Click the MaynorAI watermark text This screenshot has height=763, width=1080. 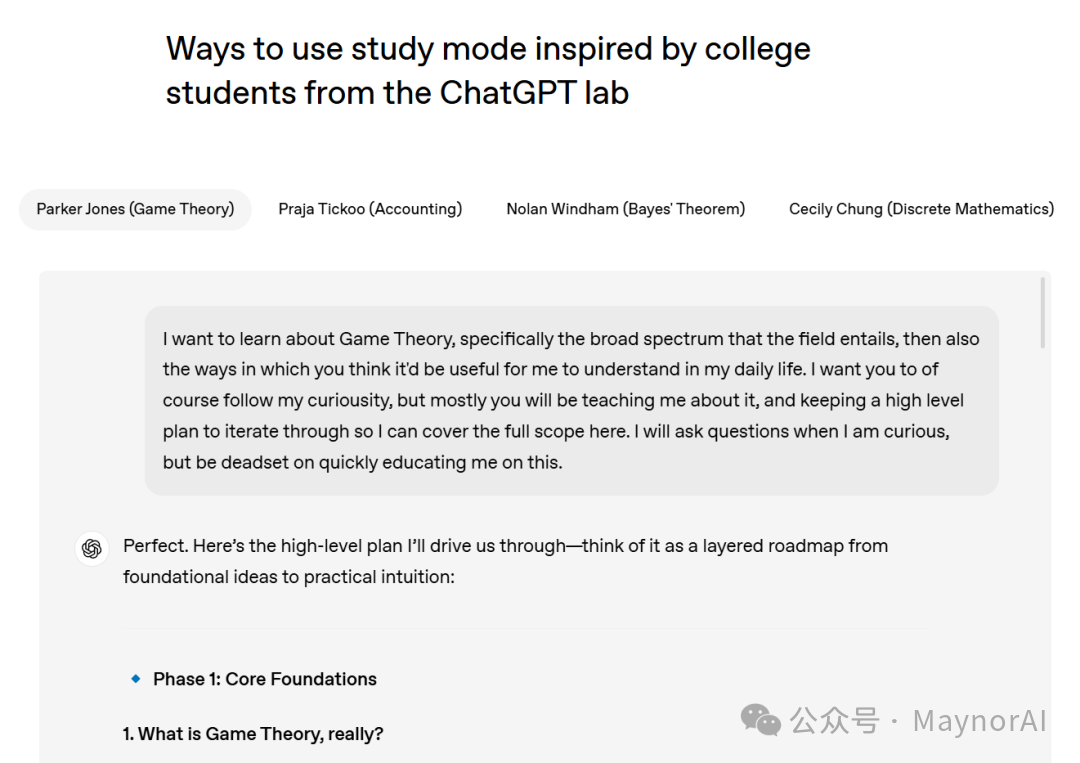pyautogui.click(x=979, y=720)
